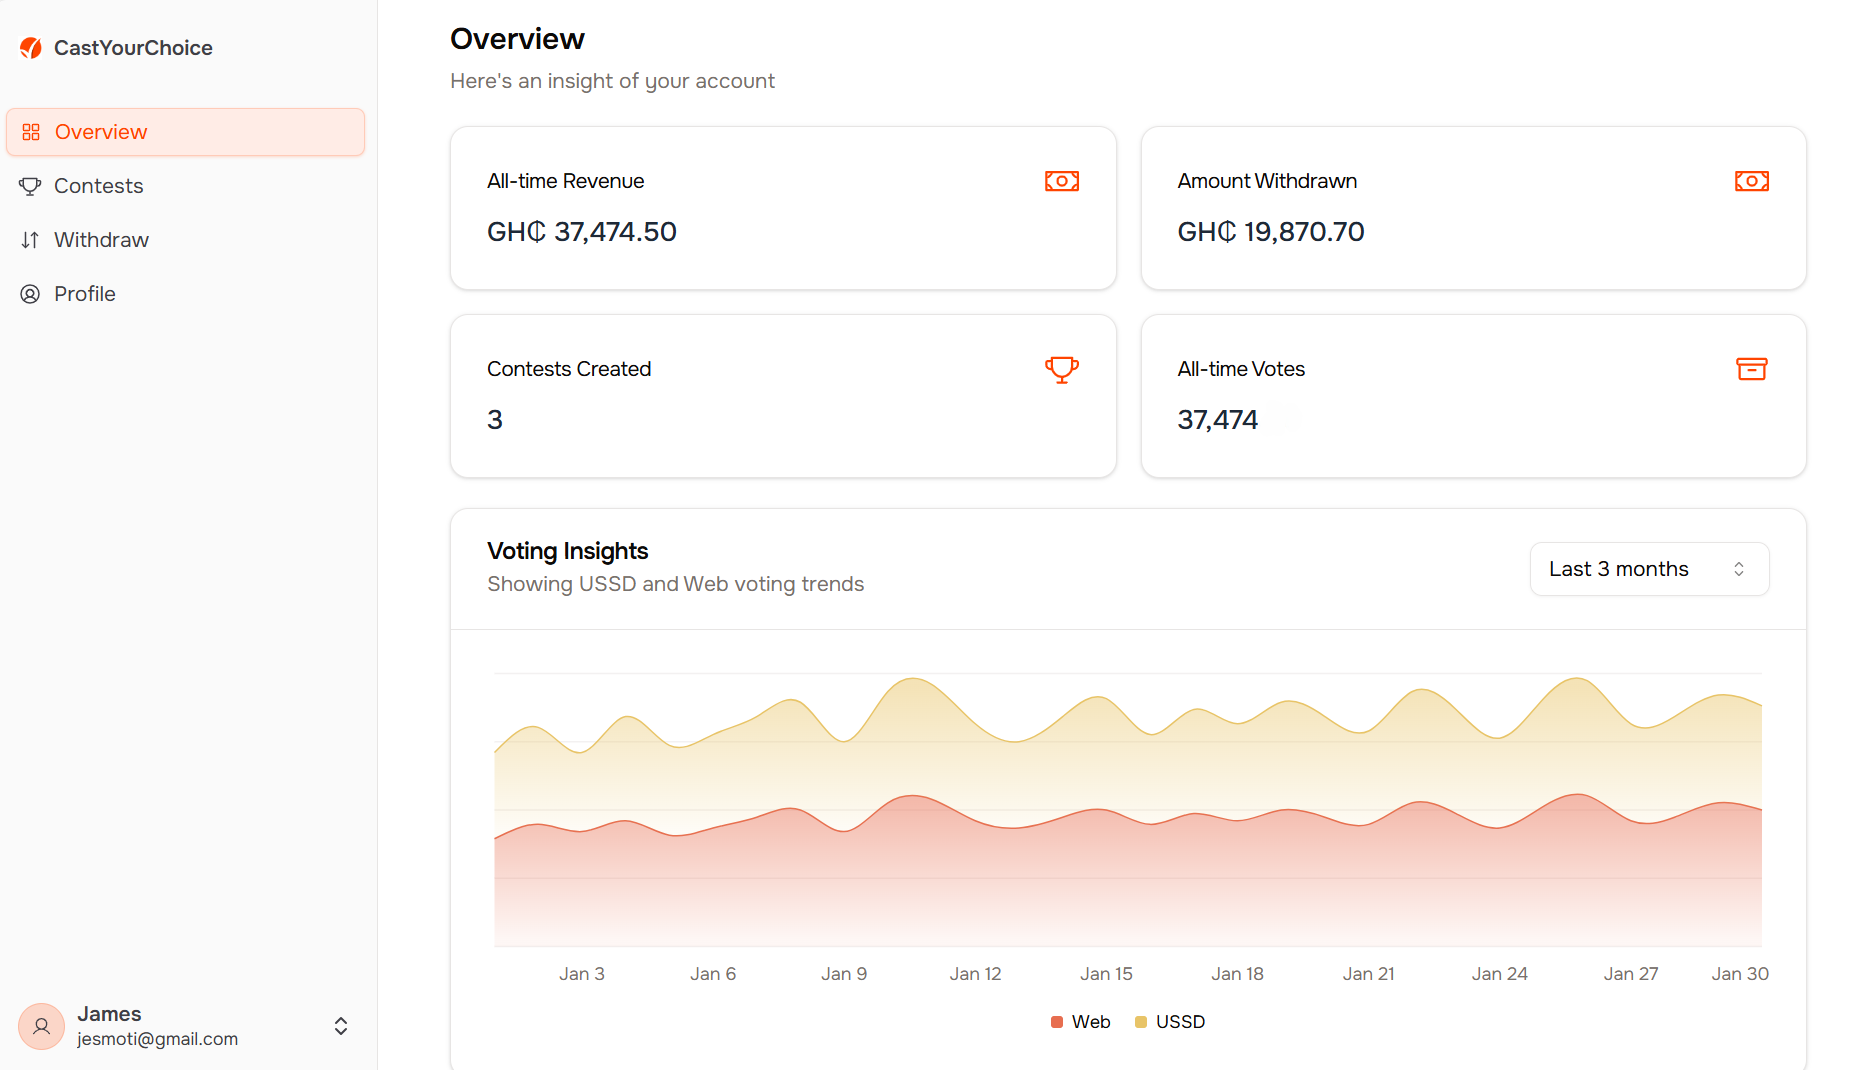Click the Overview grid icon in sidebar
This screenshot has width=1867, height=1070.
(x=31, y=132)
